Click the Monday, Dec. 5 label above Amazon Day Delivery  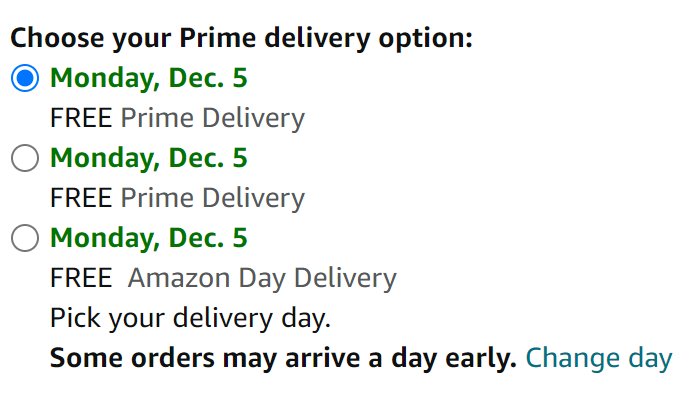149,238
